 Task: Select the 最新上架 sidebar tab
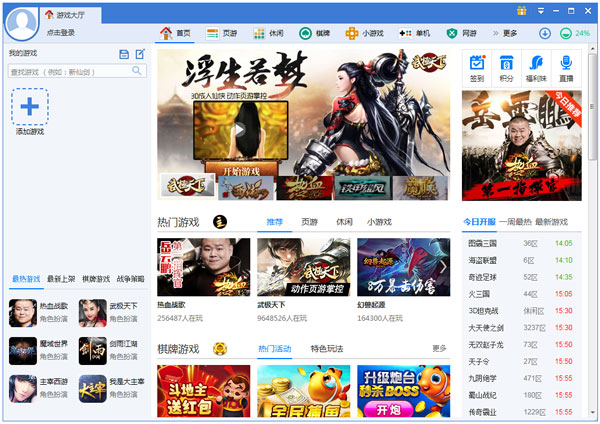pos(61,279)
